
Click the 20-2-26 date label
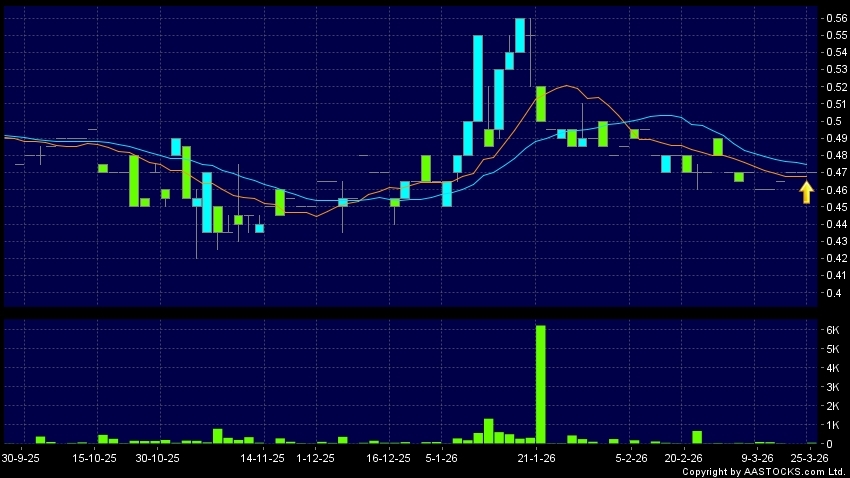click(x=685, y=458)
